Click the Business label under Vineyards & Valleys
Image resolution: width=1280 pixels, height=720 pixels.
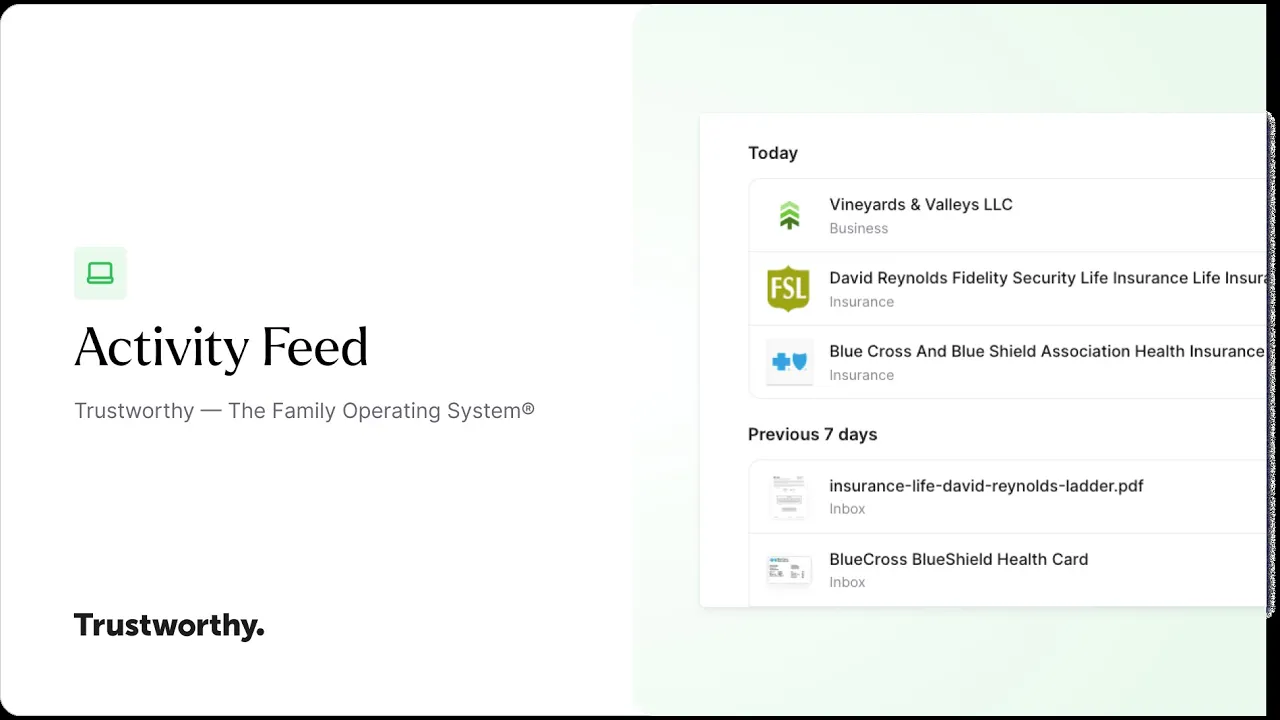click(x=858, y=228)
